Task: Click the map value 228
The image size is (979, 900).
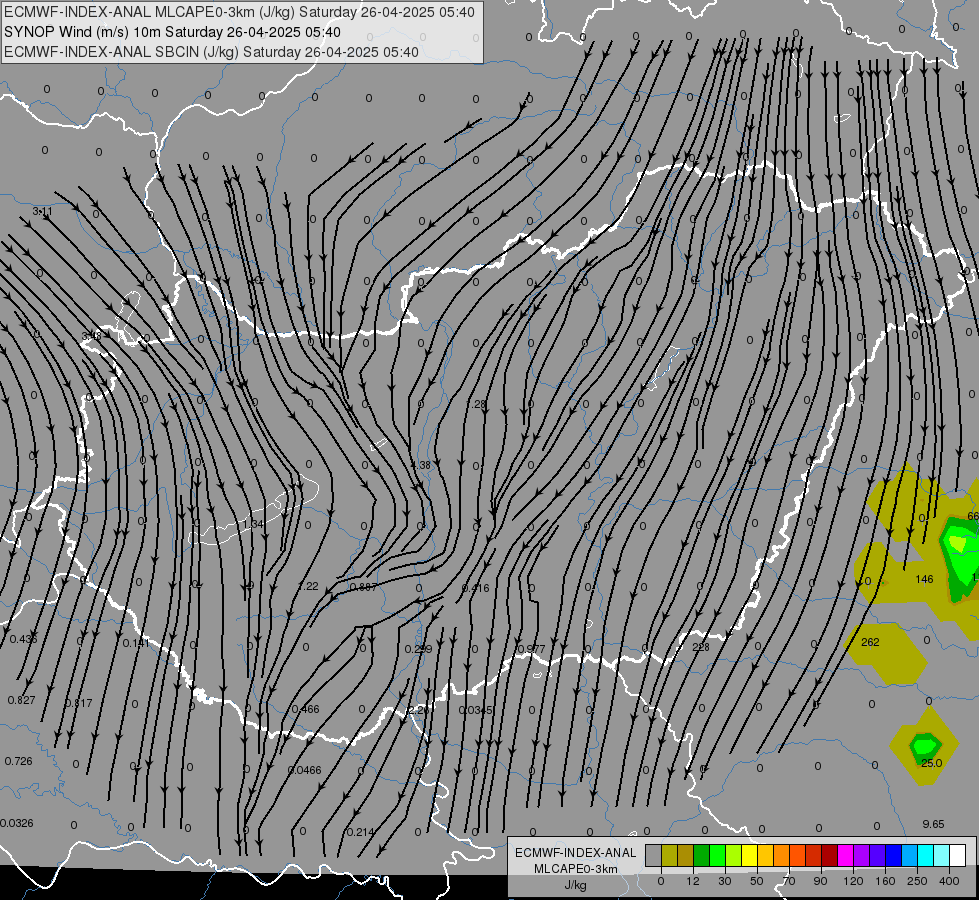Action: pyautogui.click(x=701, y=647)
